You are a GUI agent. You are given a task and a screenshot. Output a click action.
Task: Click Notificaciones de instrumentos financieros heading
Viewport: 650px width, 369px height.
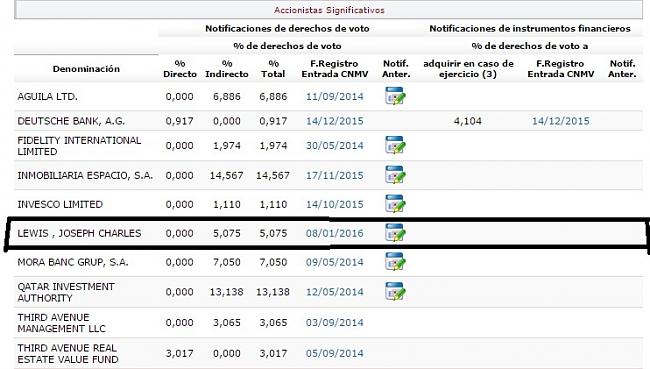(530, 29)
